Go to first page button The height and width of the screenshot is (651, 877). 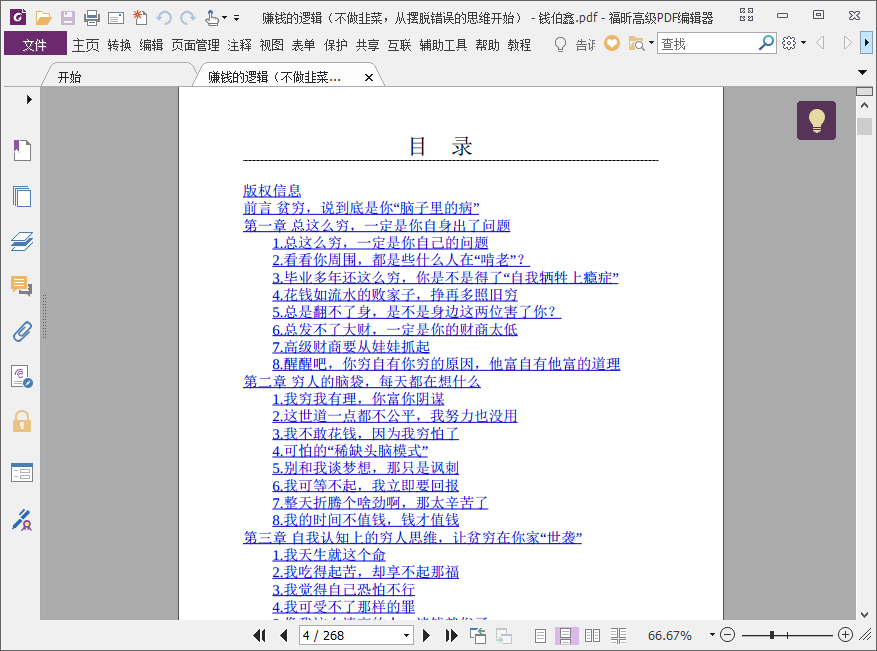pyautogui.click(x=259, y=635)
